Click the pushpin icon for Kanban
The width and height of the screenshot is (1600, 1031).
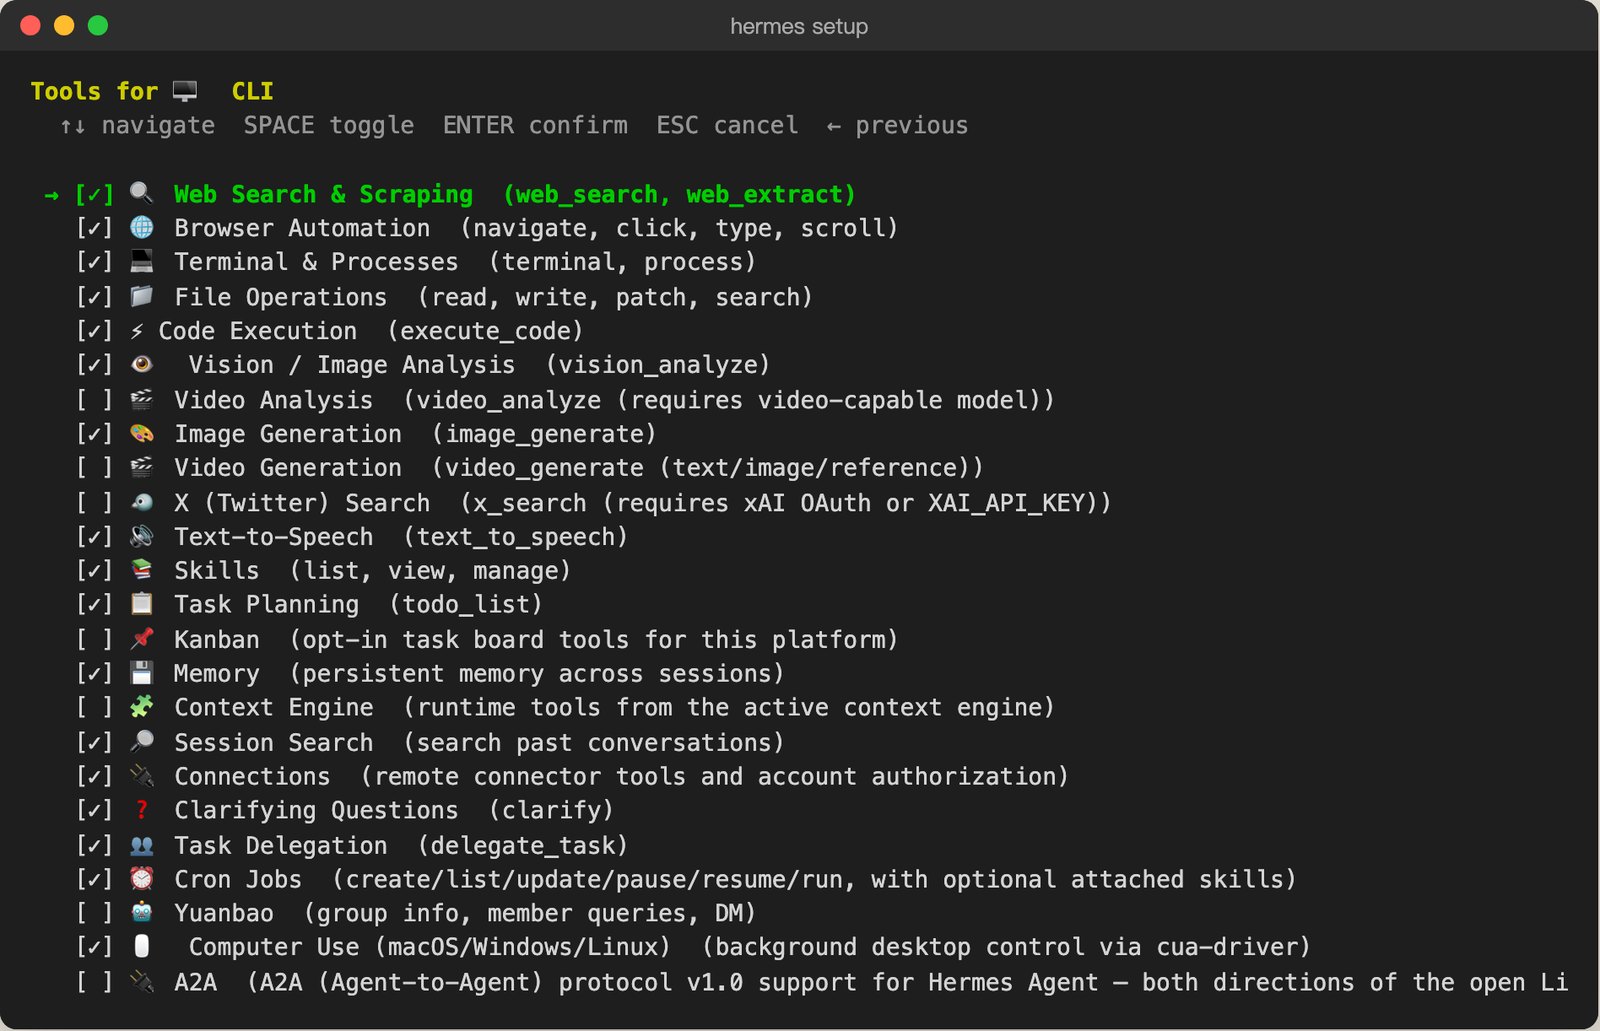point(141,639)
